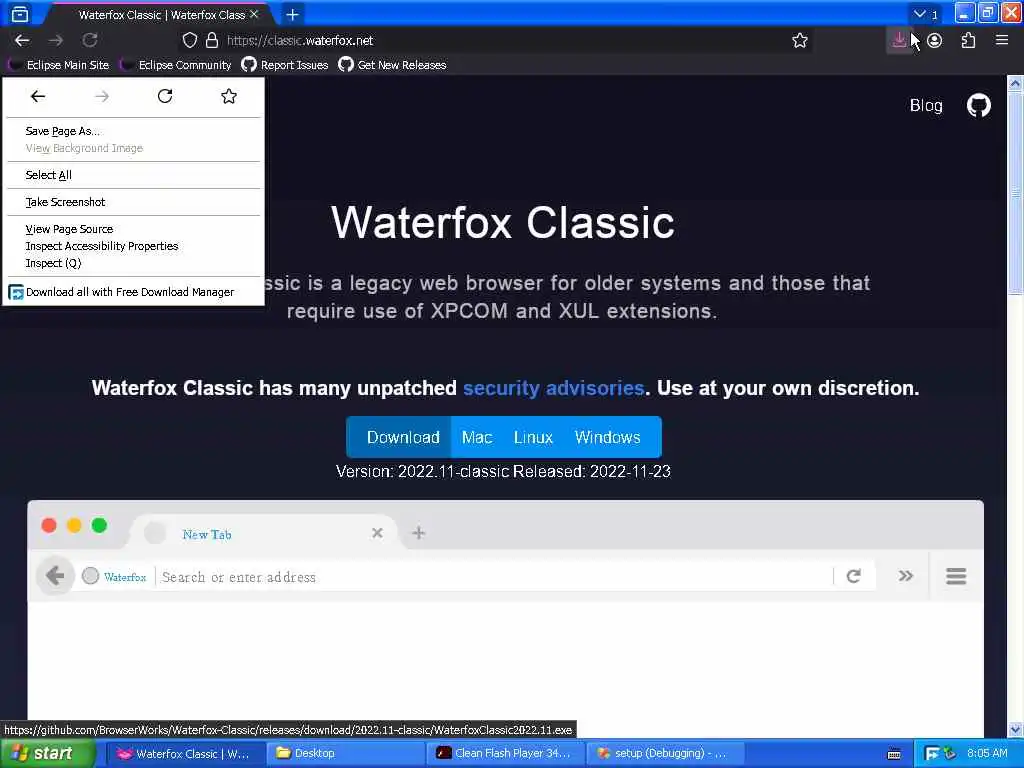Click the browser forward arrow in toolbar

click(x=56, y=40)
